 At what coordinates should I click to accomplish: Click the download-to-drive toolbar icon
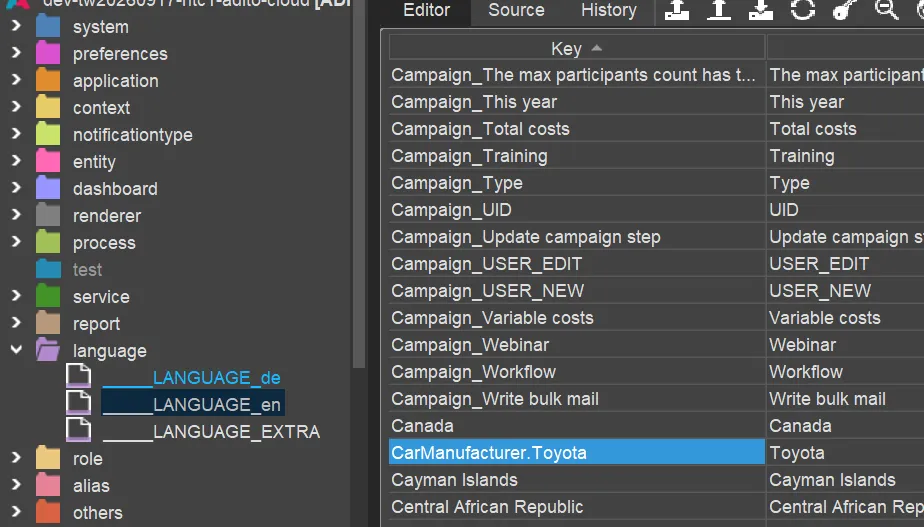click(x=761, y=10)
